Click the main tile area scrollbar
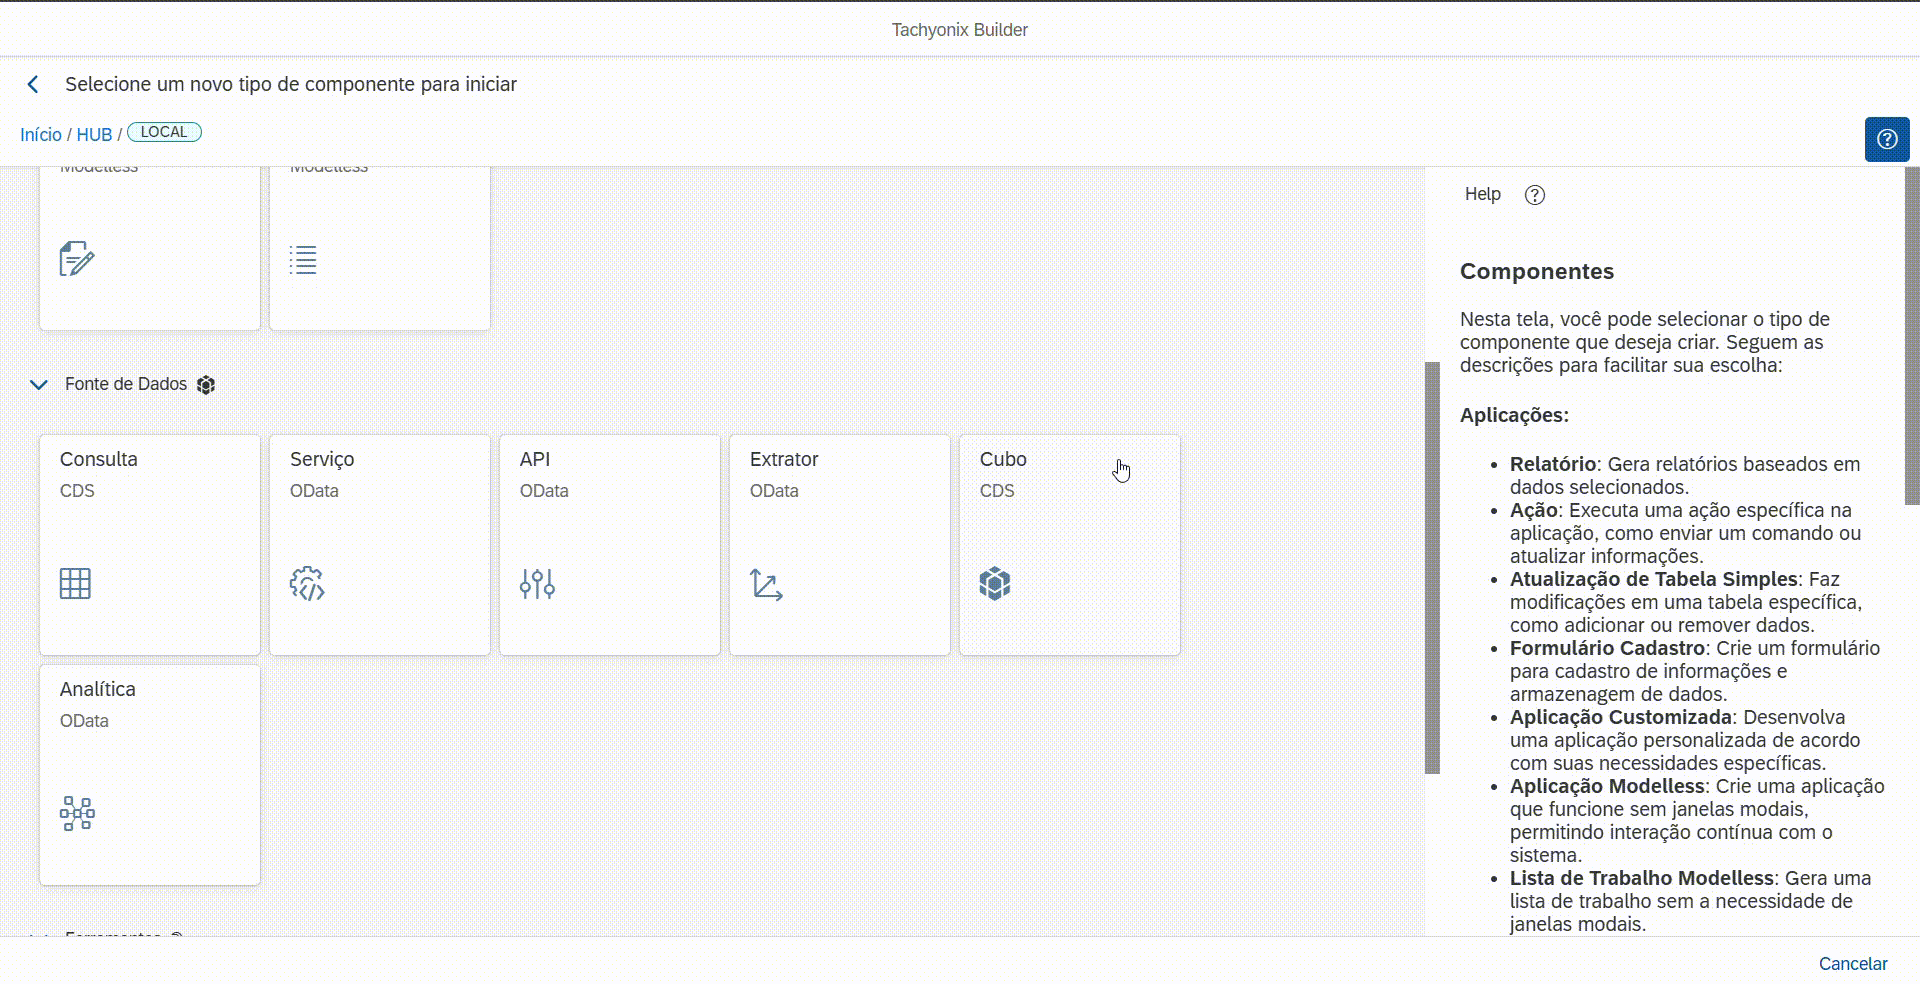1920x984 pixels. click(x=1432, y=567)
